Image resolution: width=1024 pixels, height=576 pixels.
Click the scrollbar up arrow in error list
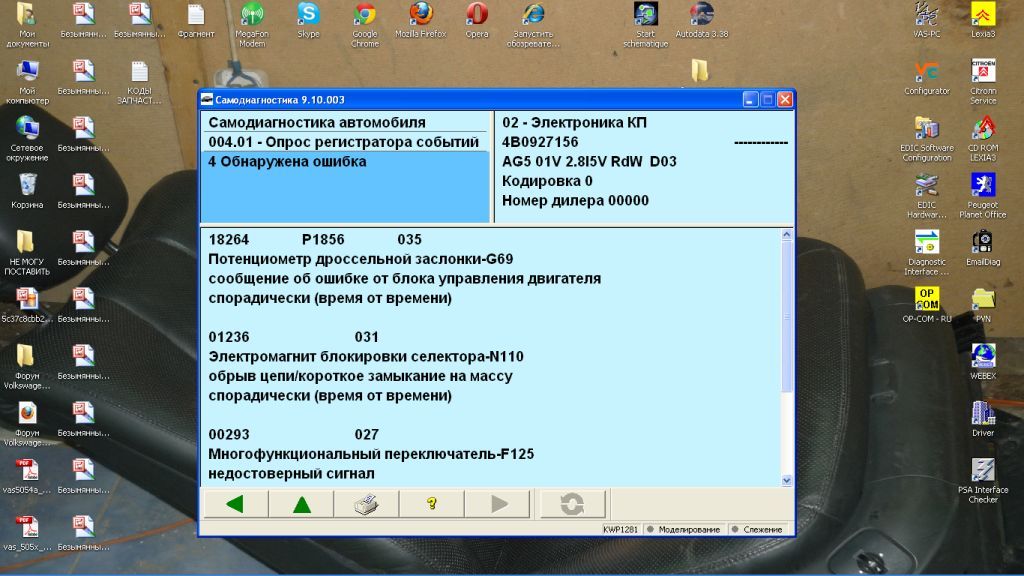point(786,234)
